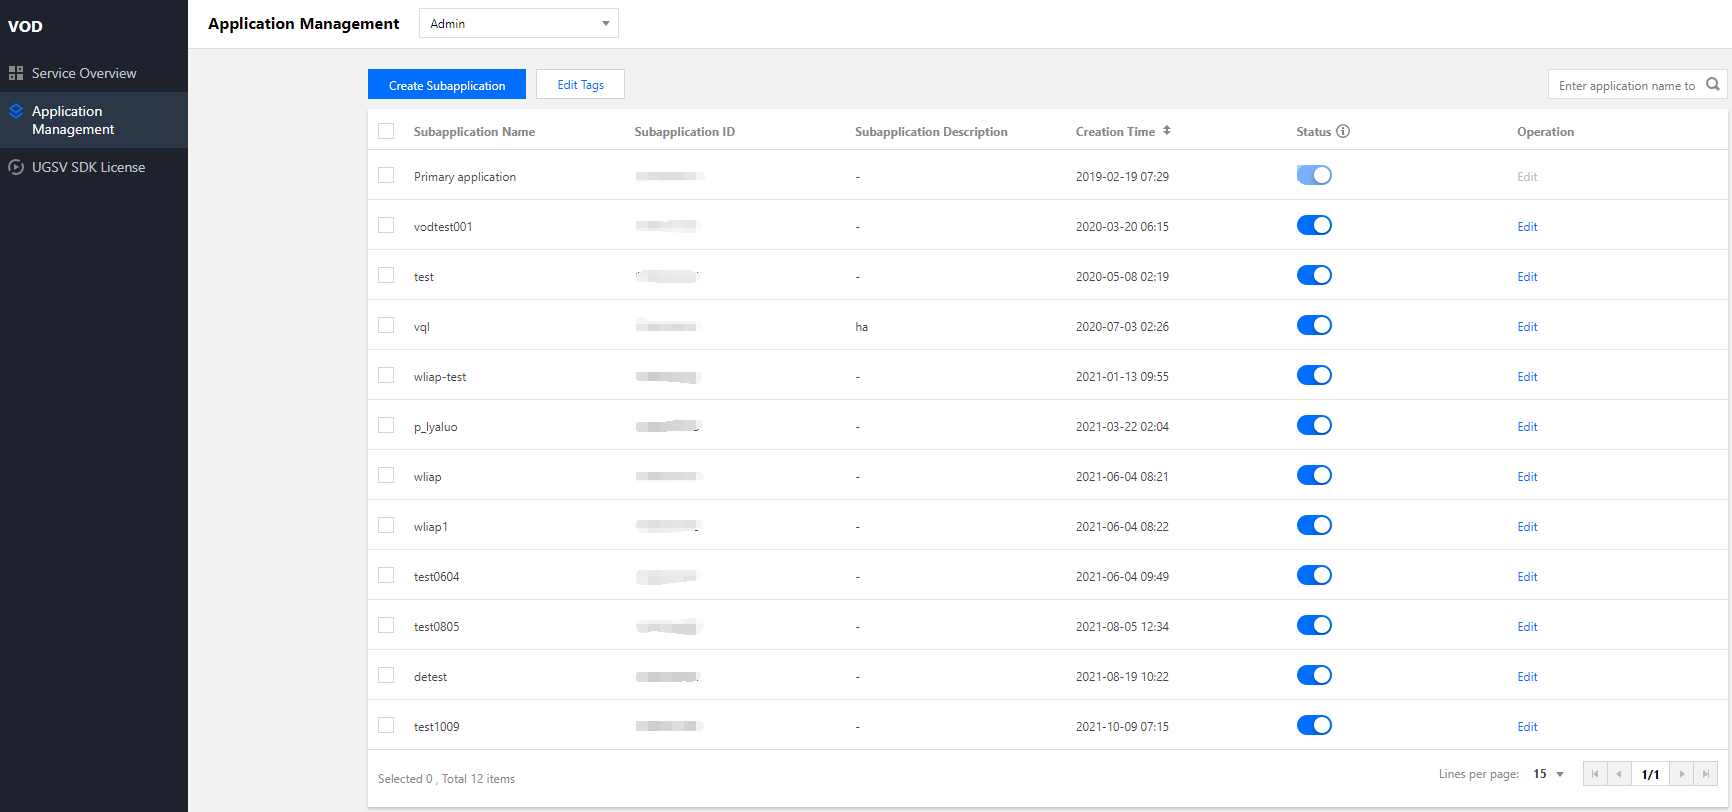
Task: Tick the select-all header checkbox
Action: pos(386,131)
